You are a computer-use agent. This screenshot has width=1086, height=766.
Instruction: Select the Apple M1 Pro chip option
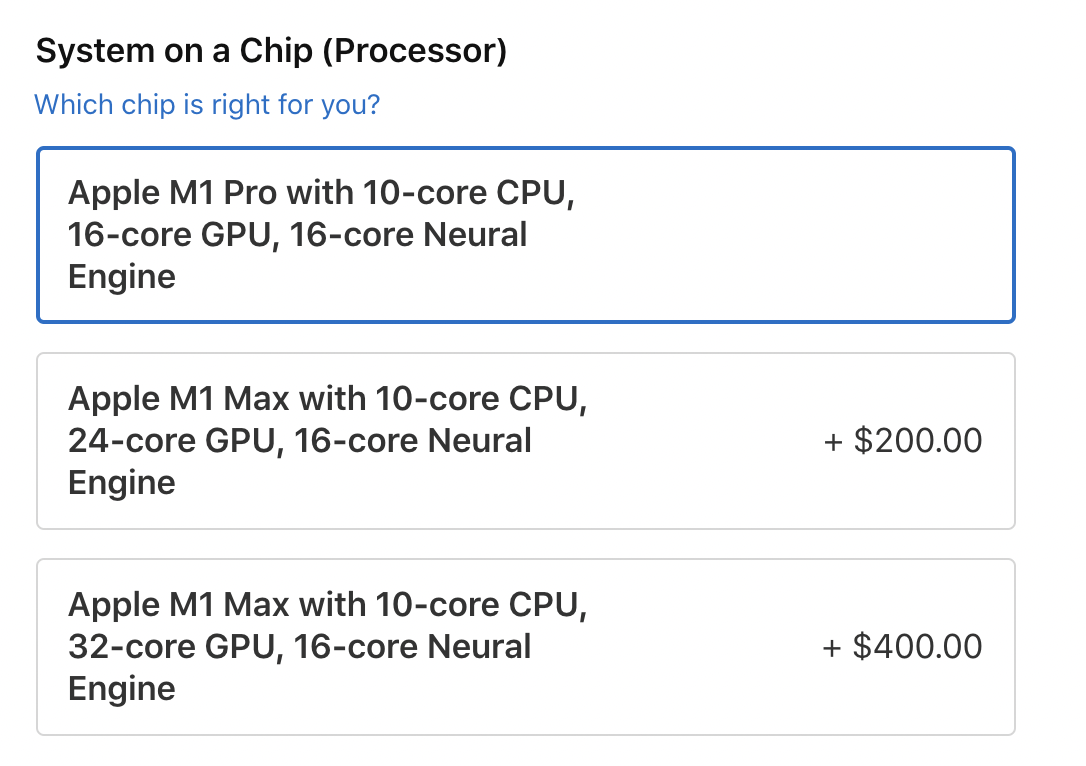pyautogui.click(x=525, y=235)
